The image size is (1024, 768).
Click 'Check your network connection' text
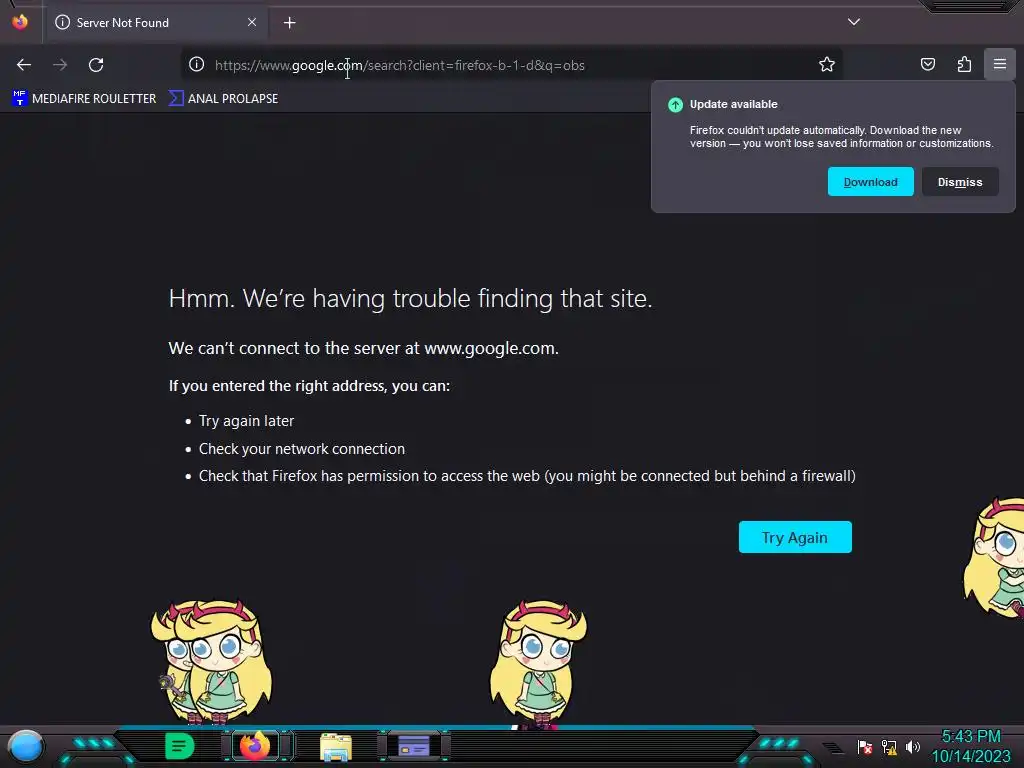[302, 449]
